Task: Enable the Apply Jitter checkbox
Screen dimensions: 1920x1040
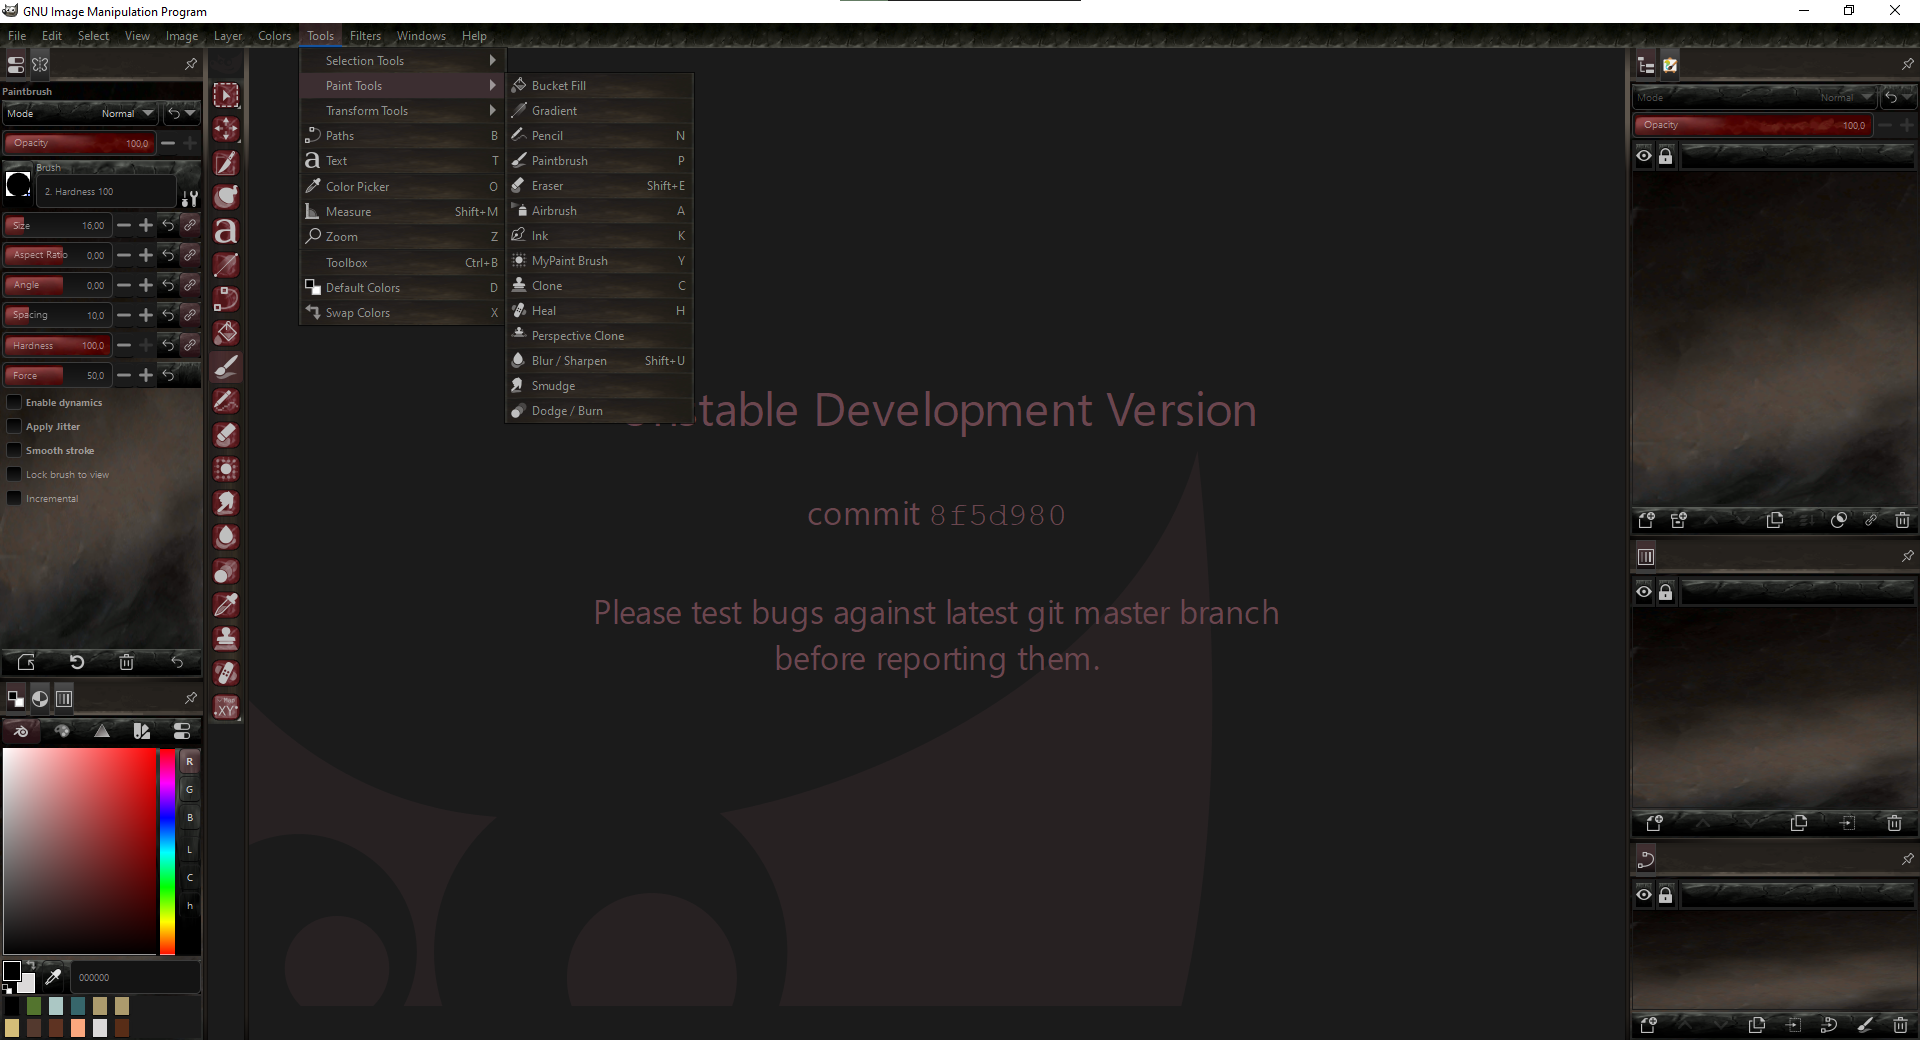Action: [x=14, y=426]
